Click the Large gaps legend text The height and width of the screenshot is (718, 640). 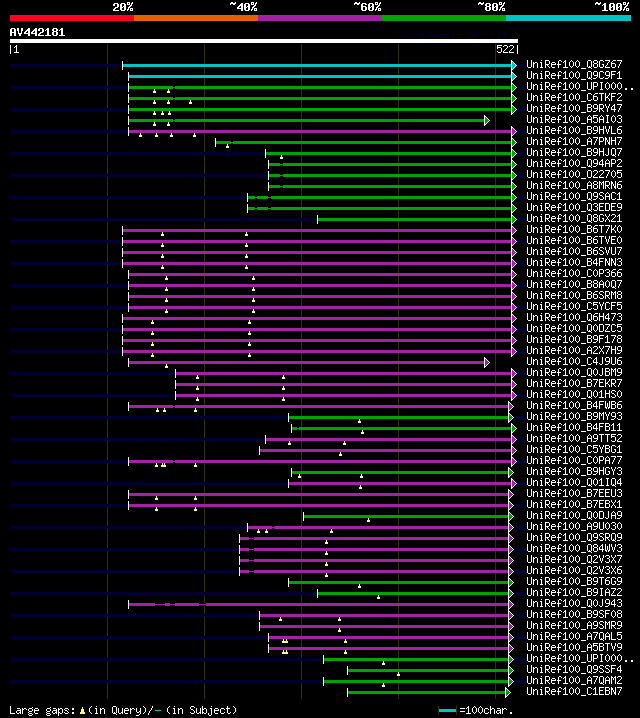coord(42,710)
